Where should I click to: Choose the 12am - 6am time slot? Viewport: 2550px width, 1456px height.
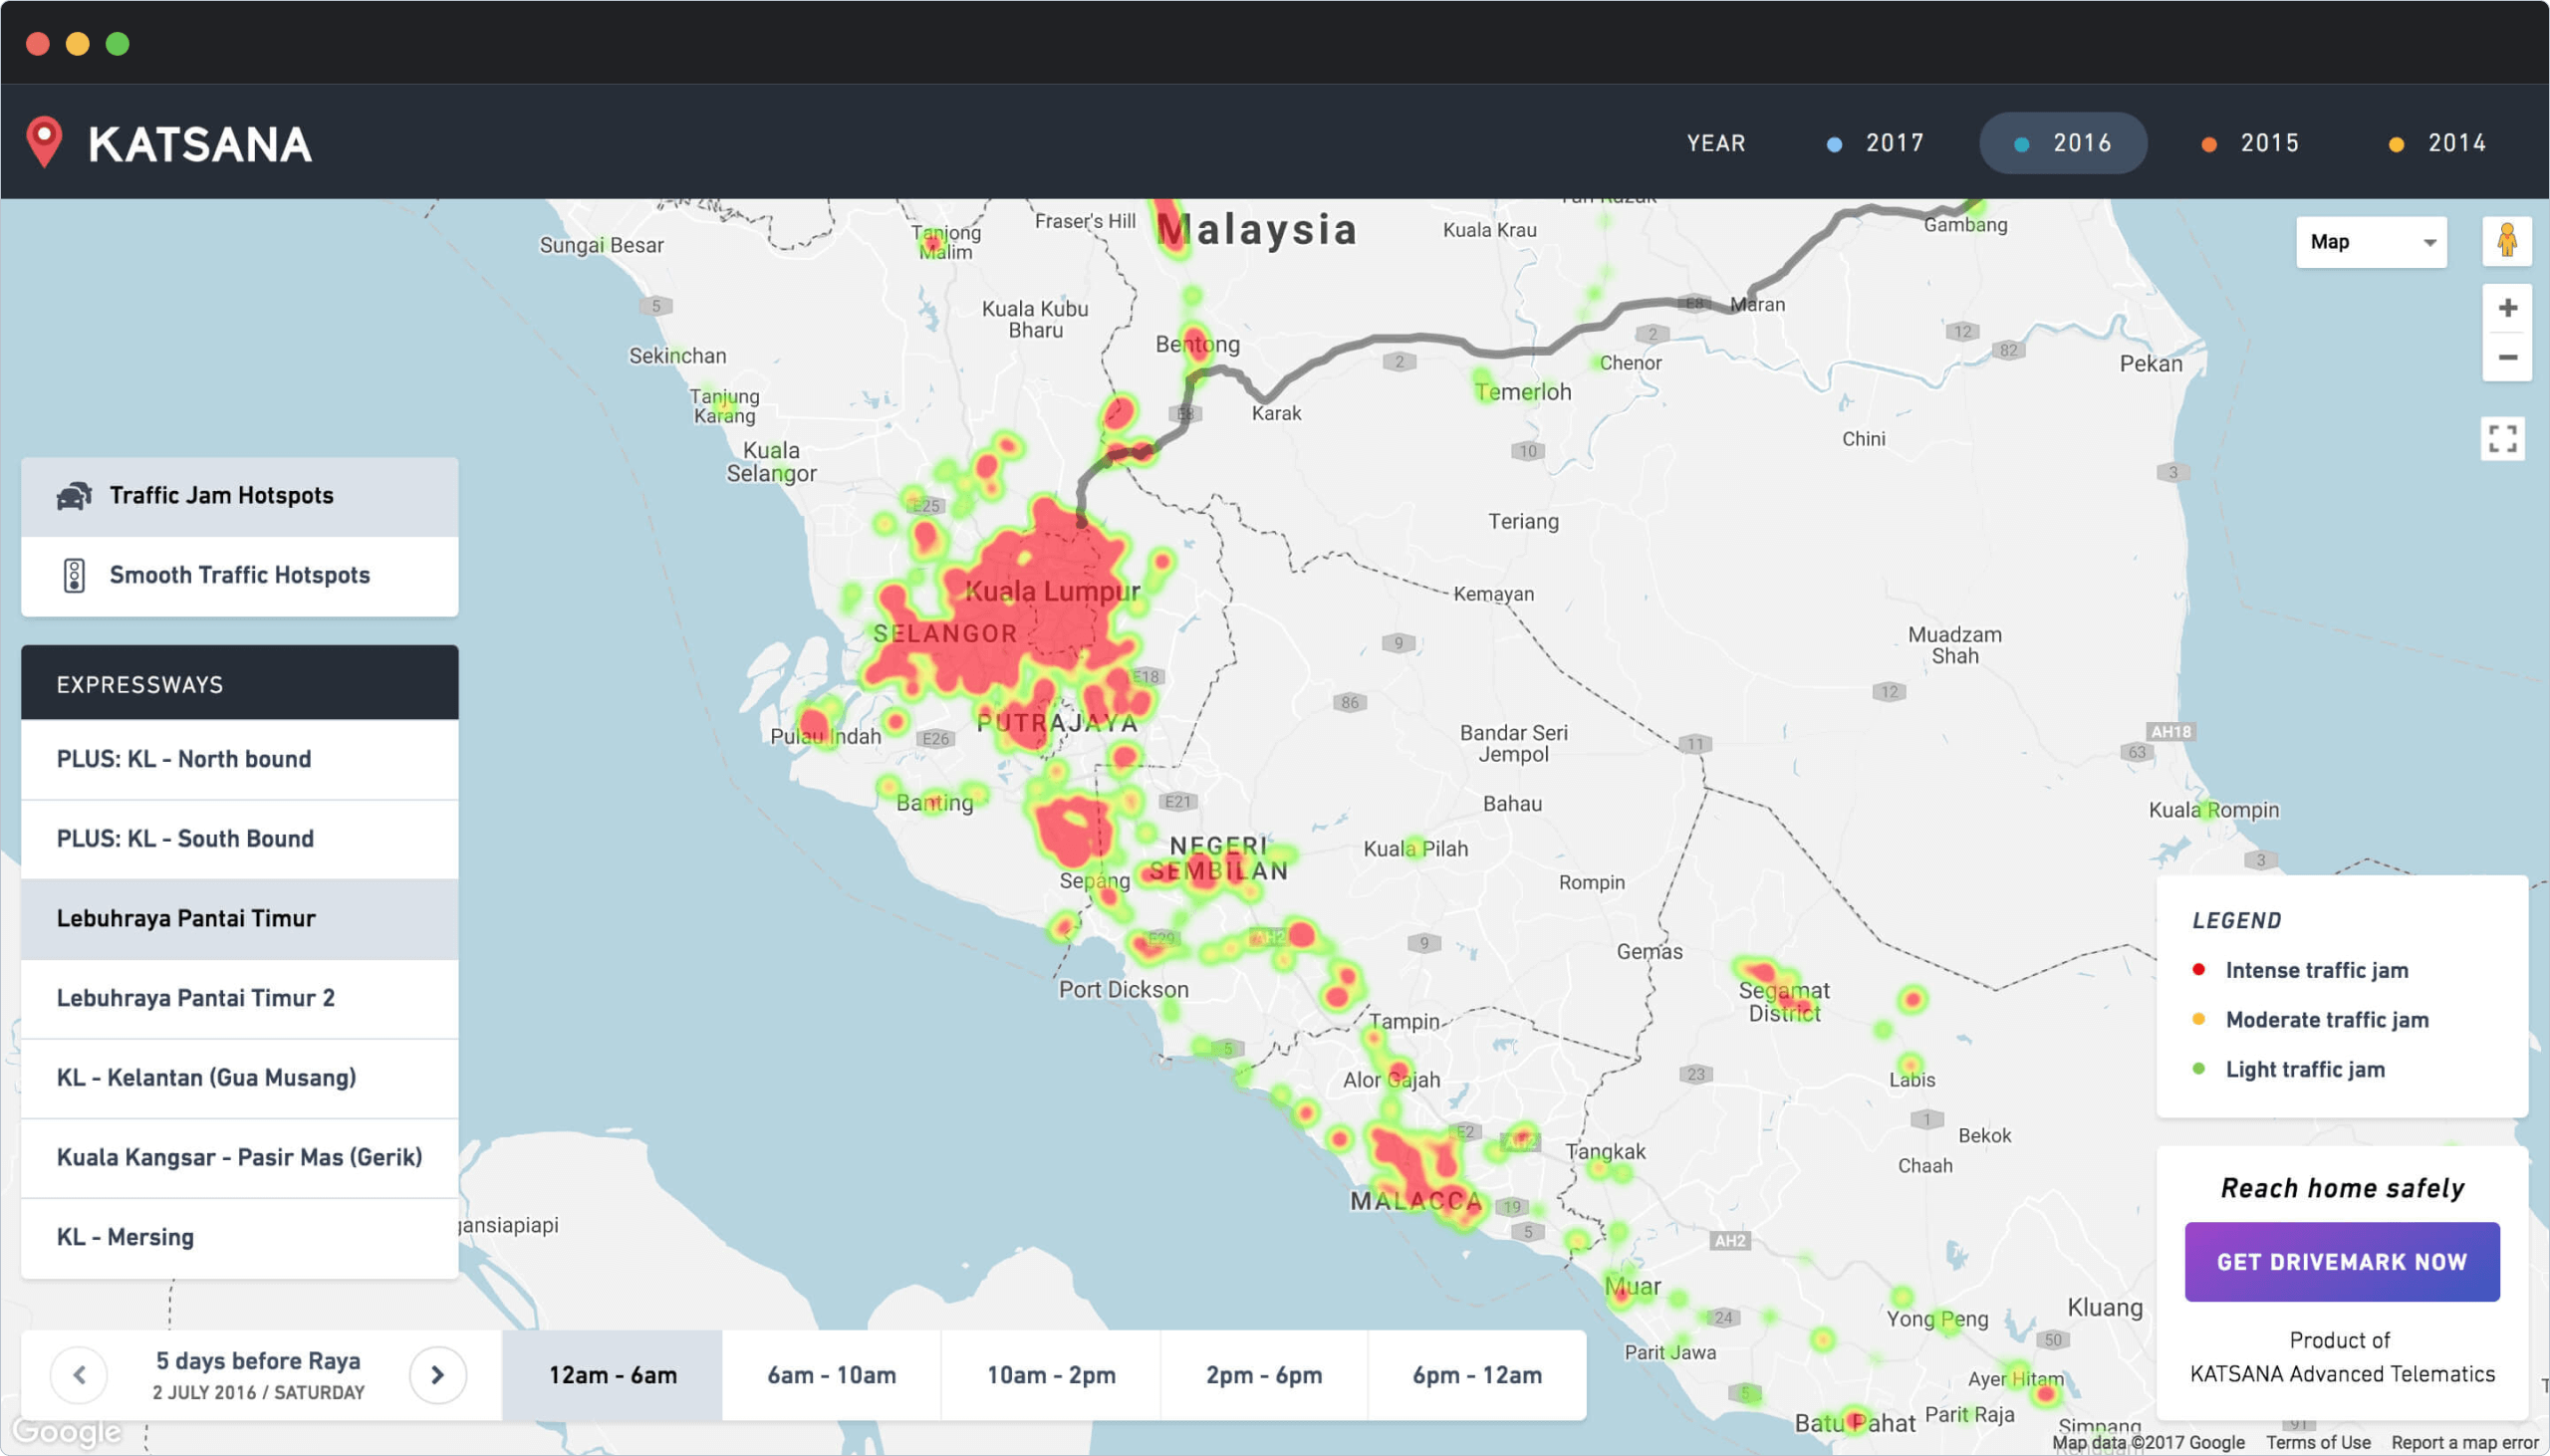click(x=612, y=1375)
